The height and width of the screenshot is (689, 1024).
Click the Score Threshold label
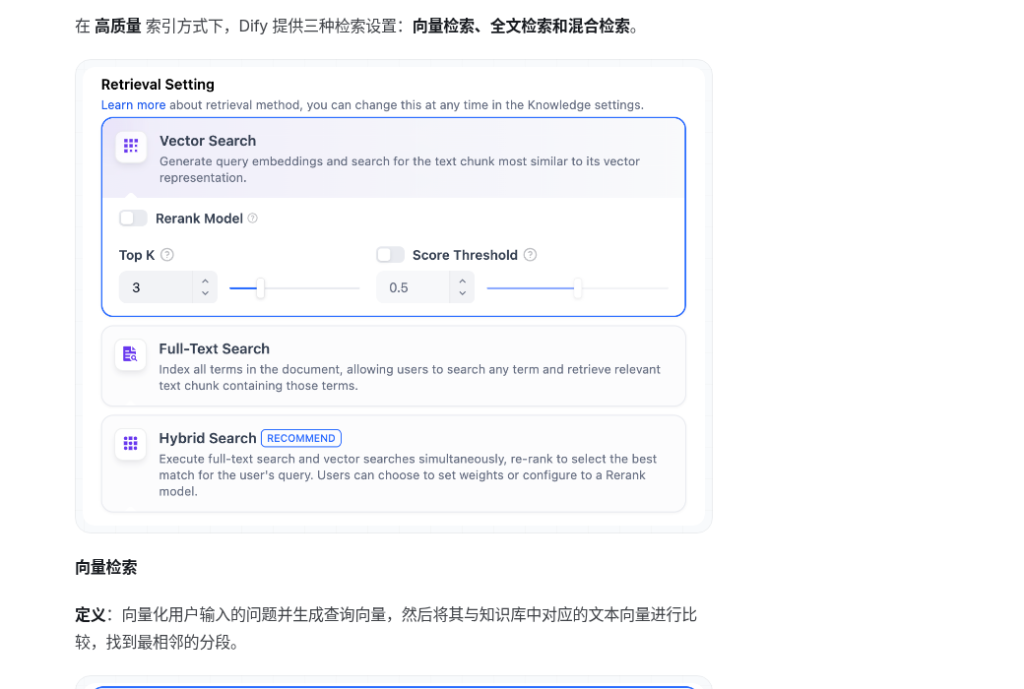[x=465, y=255]
